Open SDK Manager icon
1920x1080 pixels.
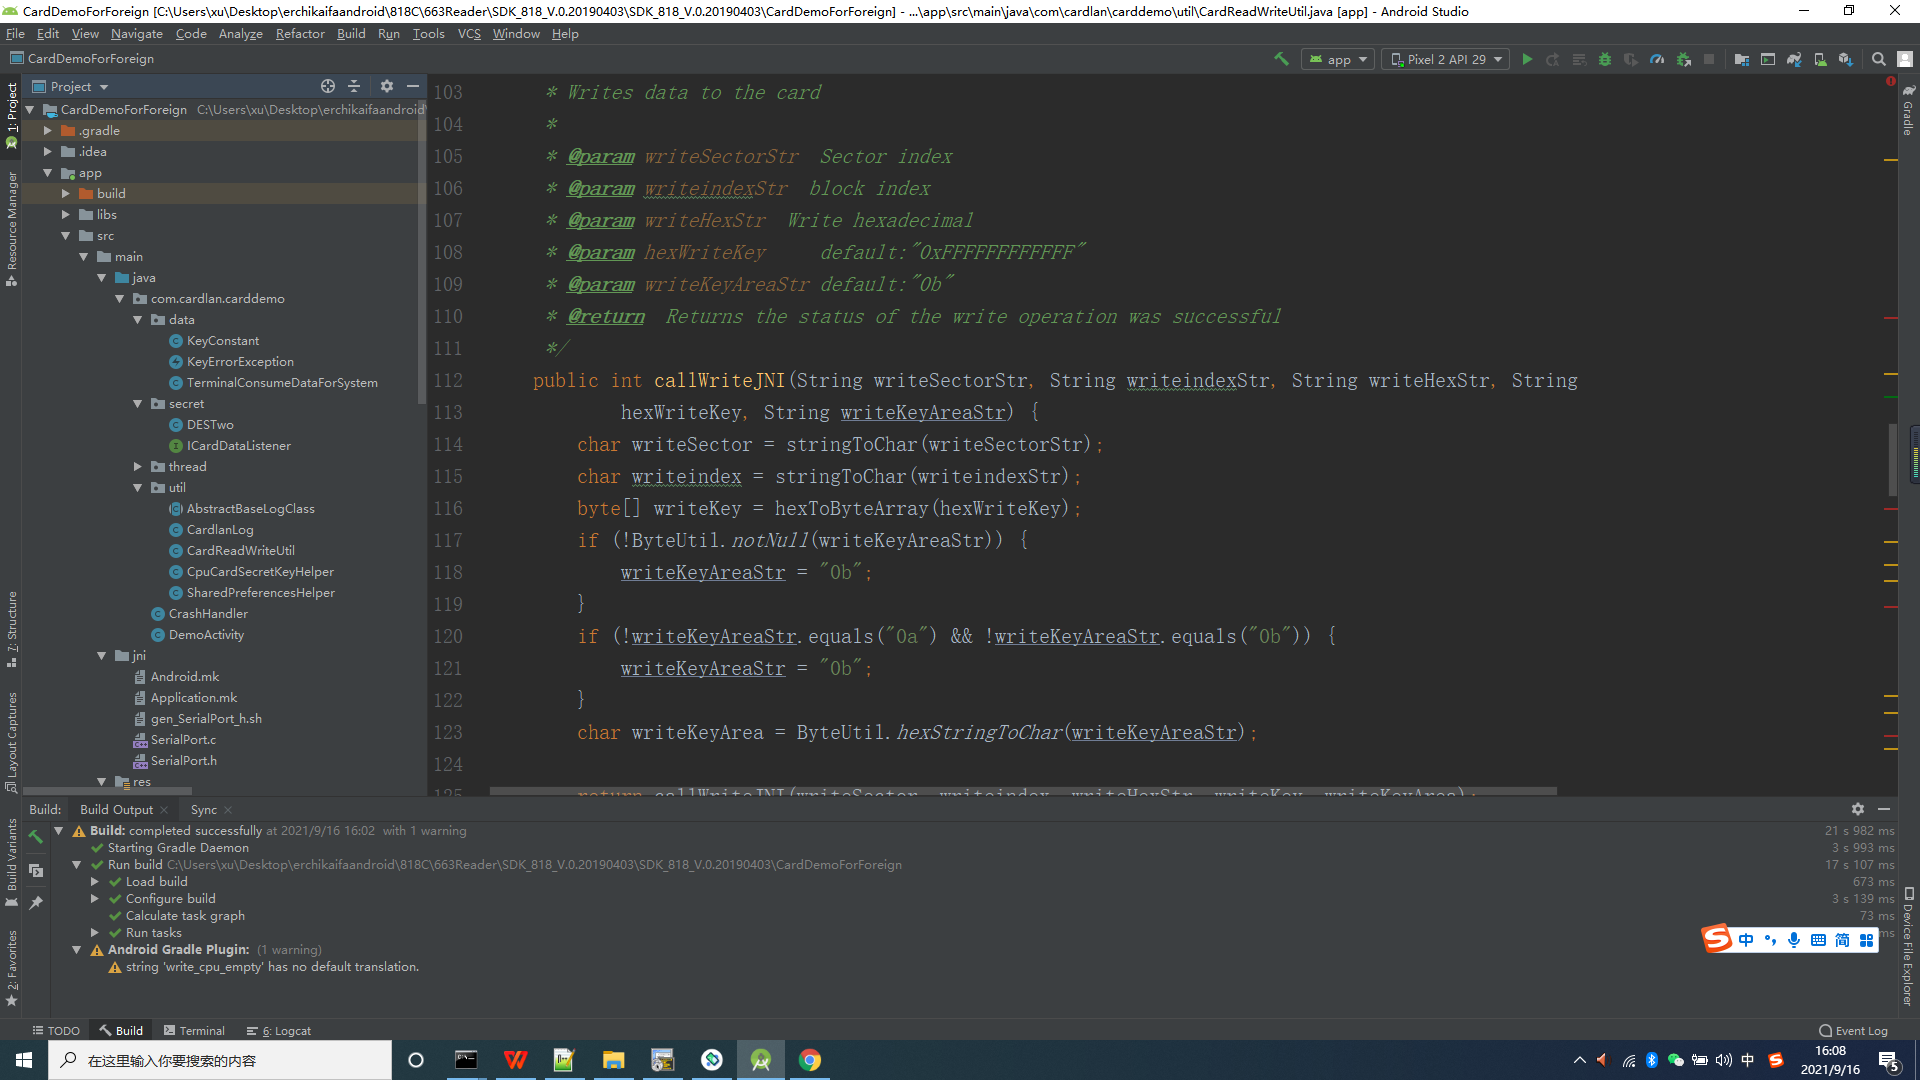point(1846,59)
